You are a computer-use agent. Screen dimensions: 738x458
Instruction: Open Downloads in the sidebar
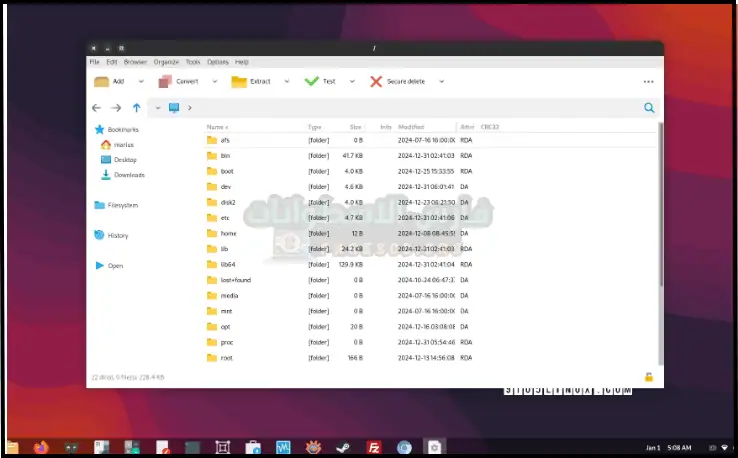point(128,175)
